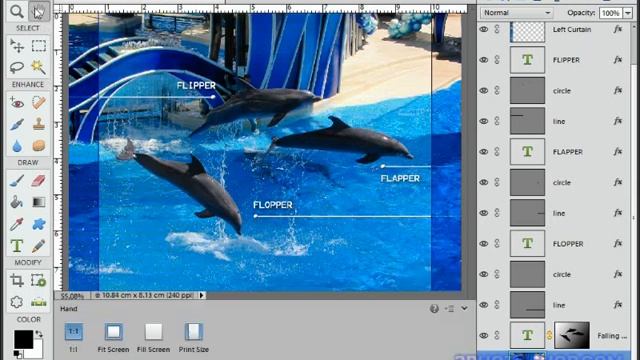This screenshot has height=360, width=640.
Task: Click the document size status text
Action: click(x=144, y=295)
